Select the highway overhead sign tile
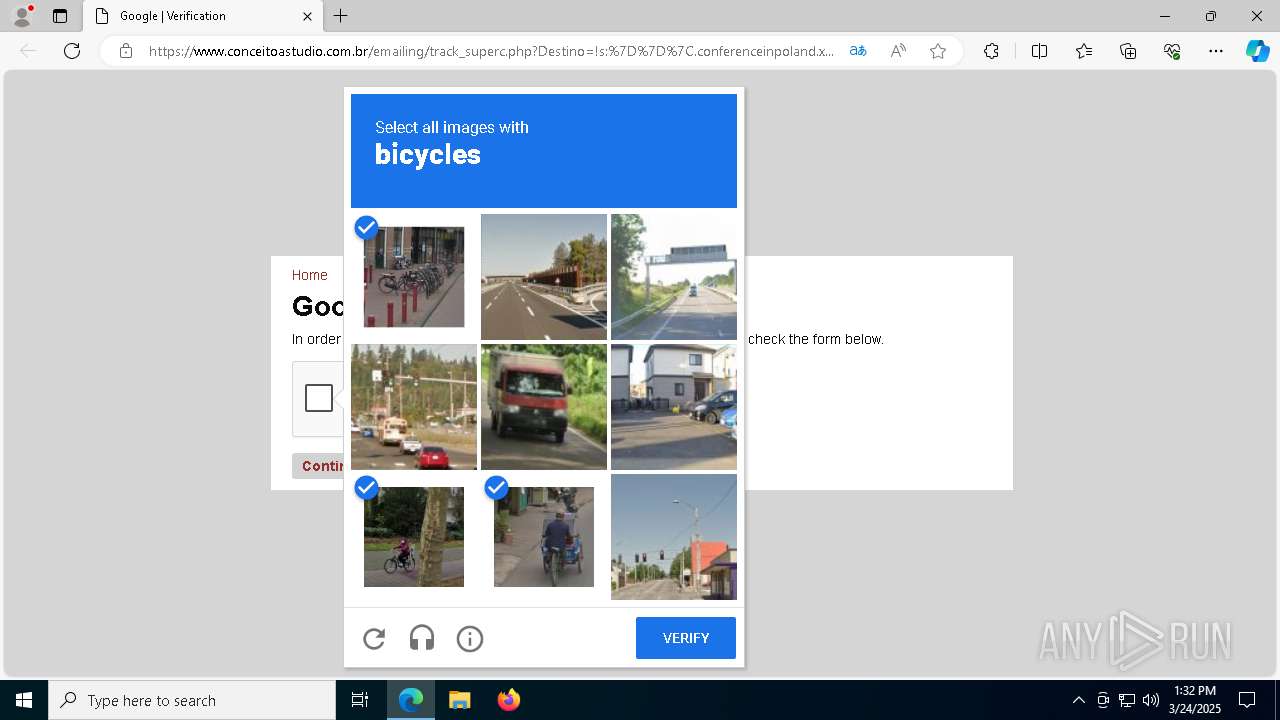Image resolution: width=1280 pixels, height=720 pixels. (x=674, y=277)
